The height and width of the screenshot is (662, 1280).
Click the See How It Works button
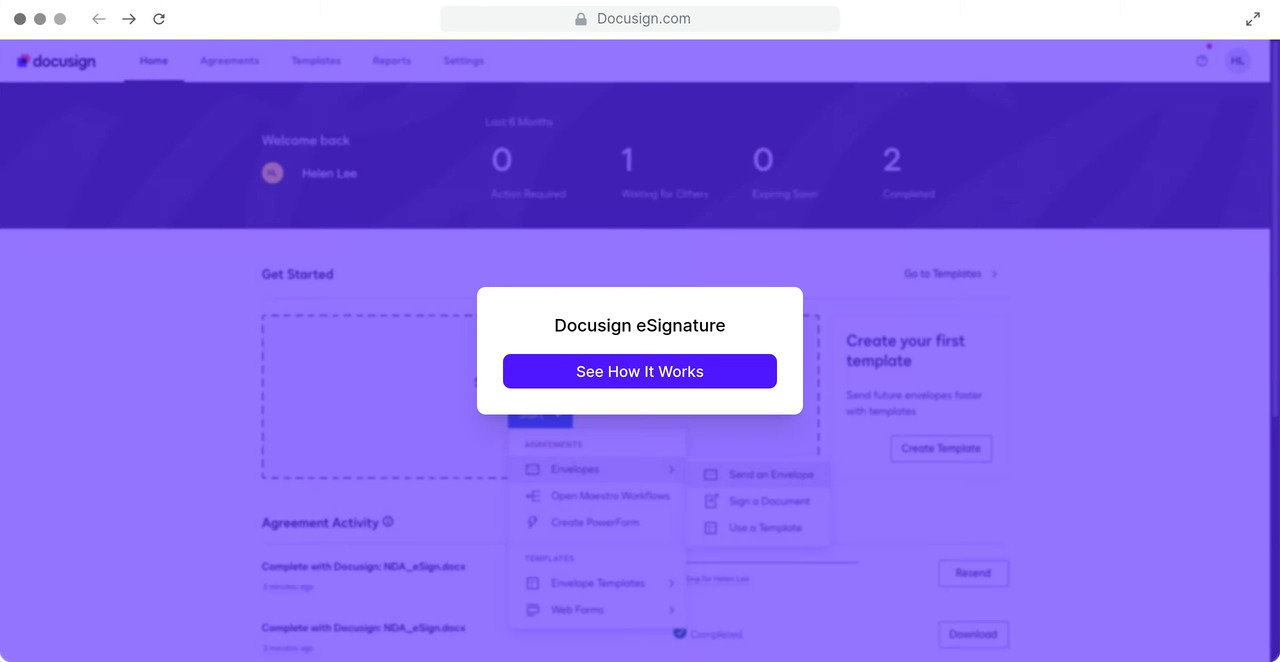(x=639, y=371)
